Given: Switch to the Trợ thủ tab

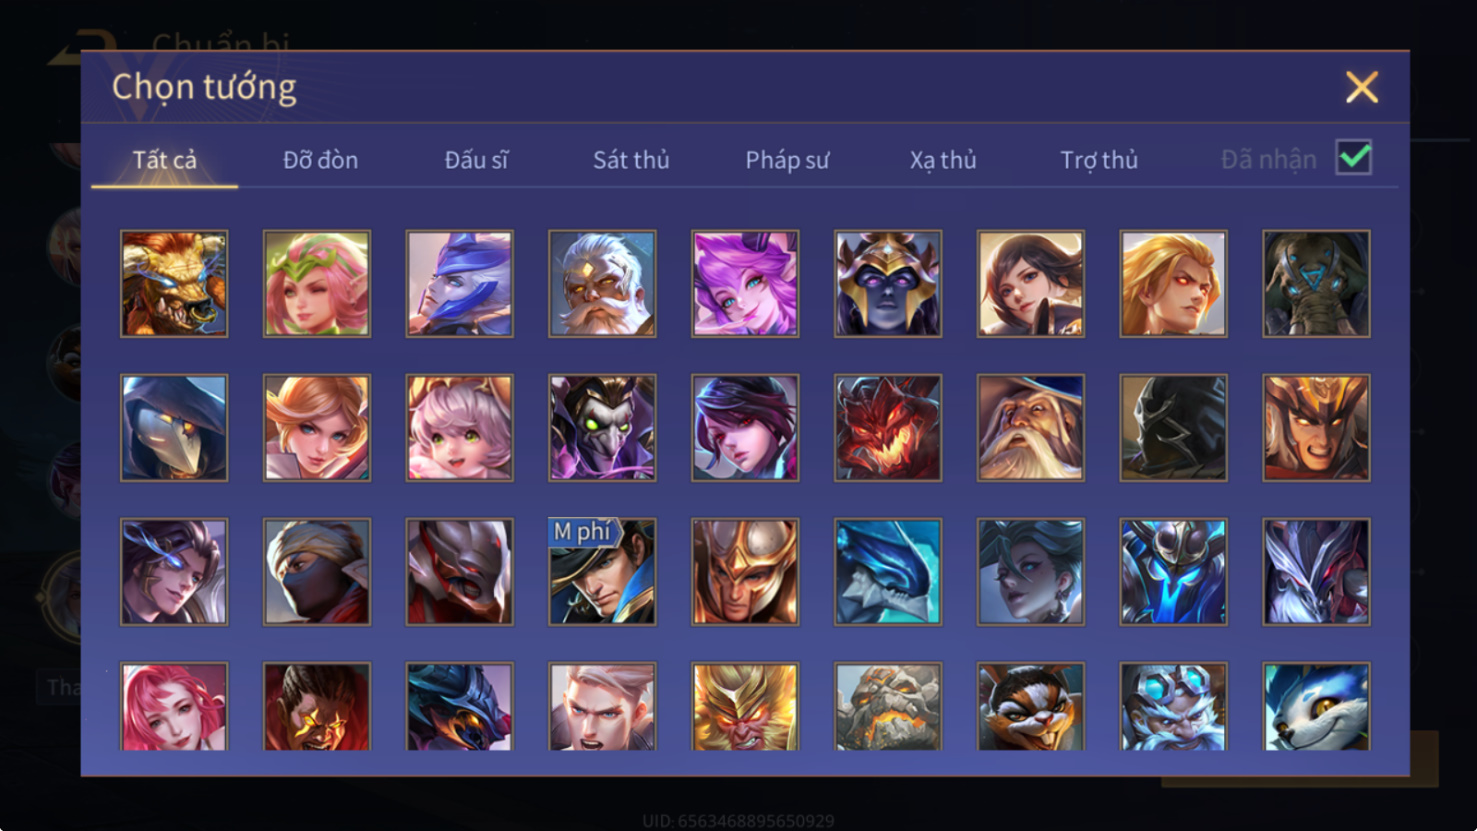Looking at the screenshot, I should [1099, 160].
